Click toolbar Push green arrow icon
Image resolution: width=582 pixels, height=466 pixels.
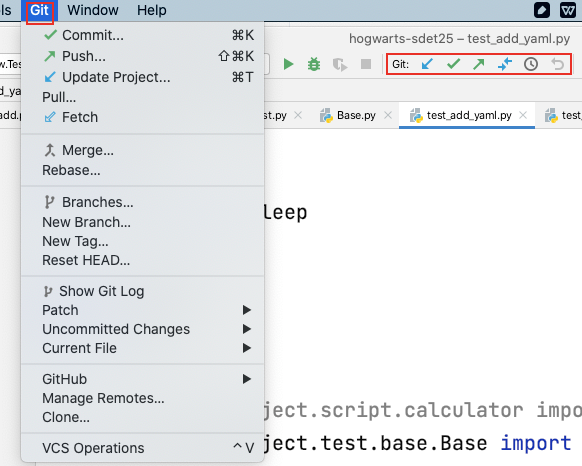point(479,64)
